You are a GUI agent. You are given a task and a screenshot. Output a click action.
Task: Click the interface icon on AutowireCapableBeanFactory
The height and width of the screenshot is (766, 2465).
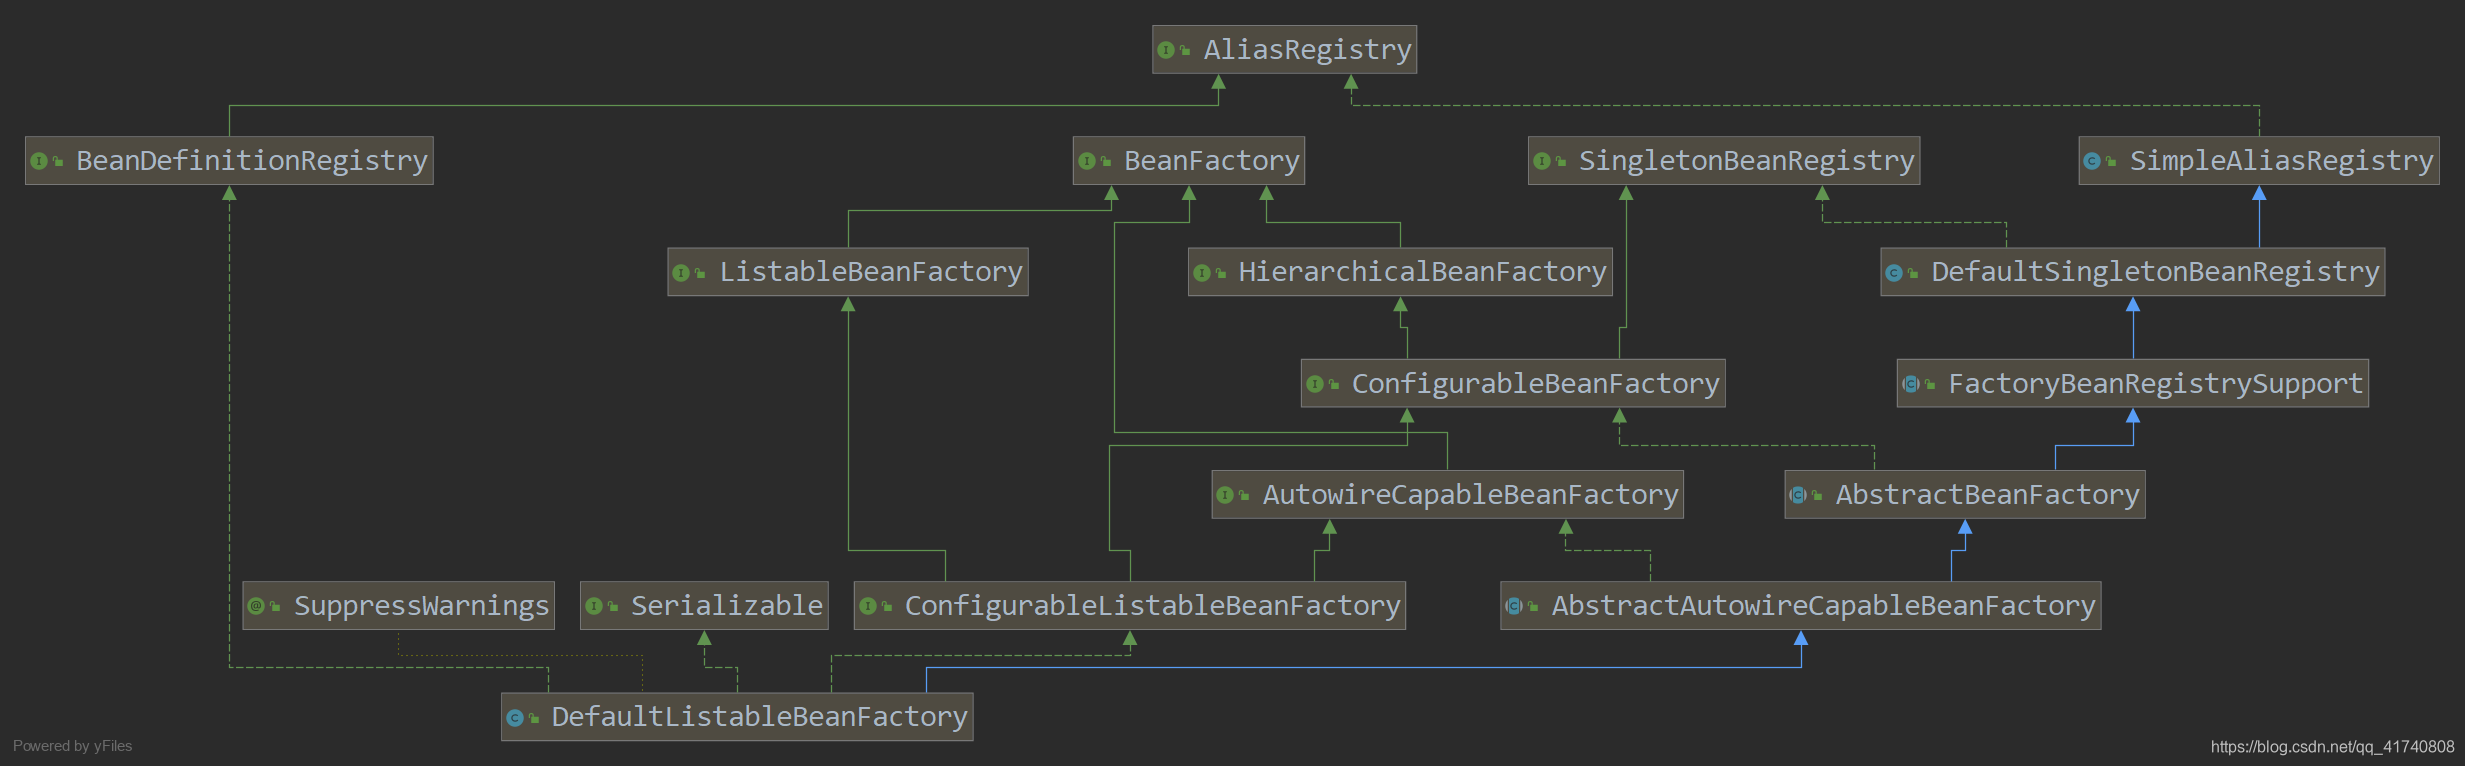1225,495
